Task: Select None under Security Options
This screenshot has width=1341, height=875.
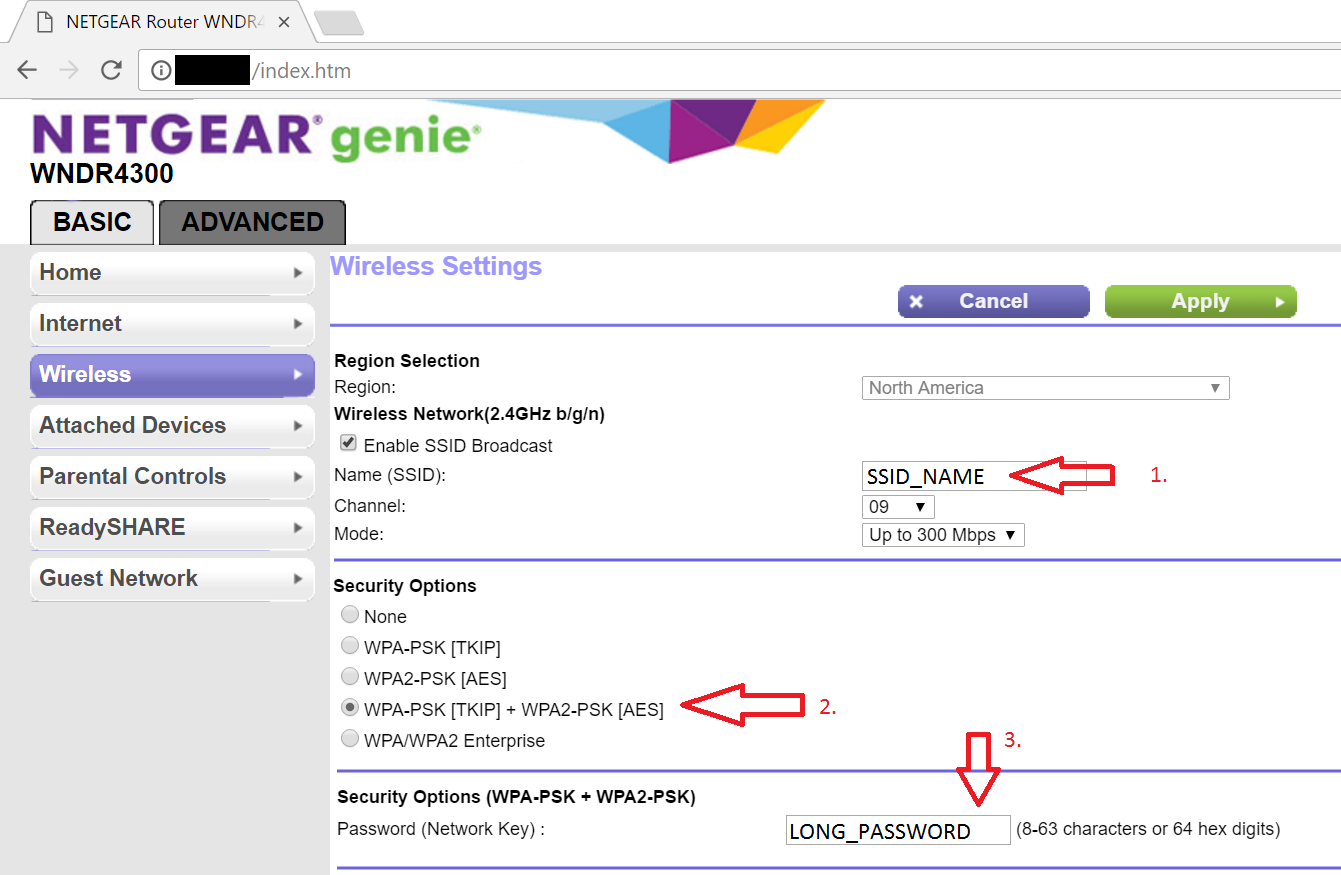Action: (350, 614)
